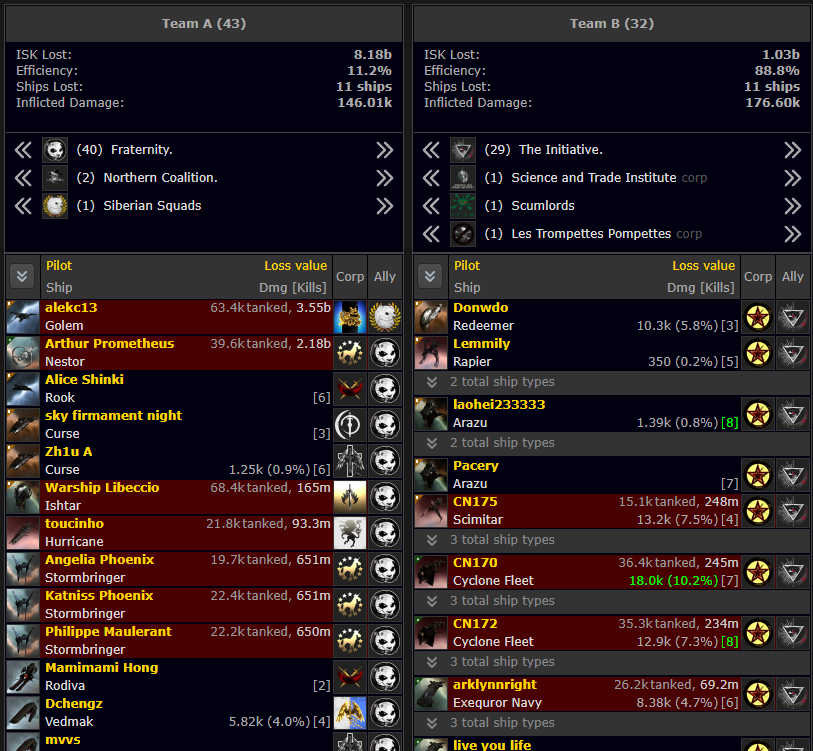Viewport: 813px width, 751px height.
Task: Sort Team A by Loss value
Action: click(295, 266)
